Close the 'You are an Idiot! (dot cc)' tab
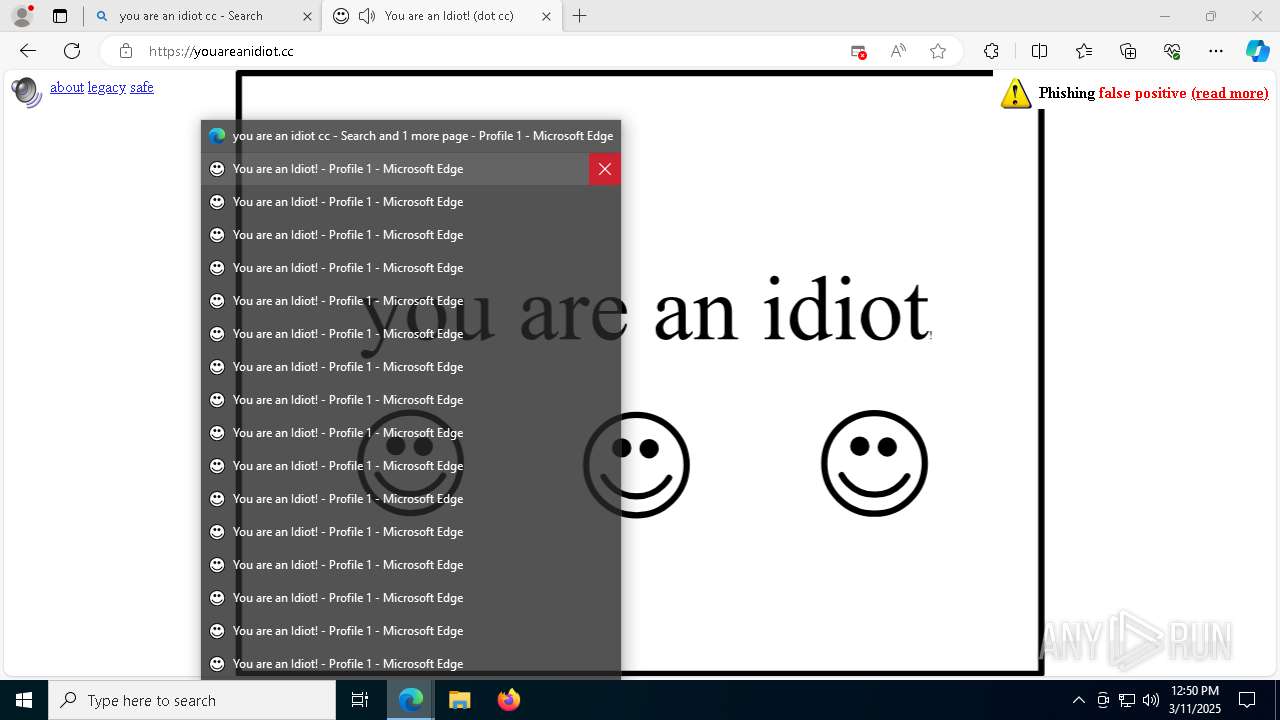1280x720 pixels. tap(546, 16)
